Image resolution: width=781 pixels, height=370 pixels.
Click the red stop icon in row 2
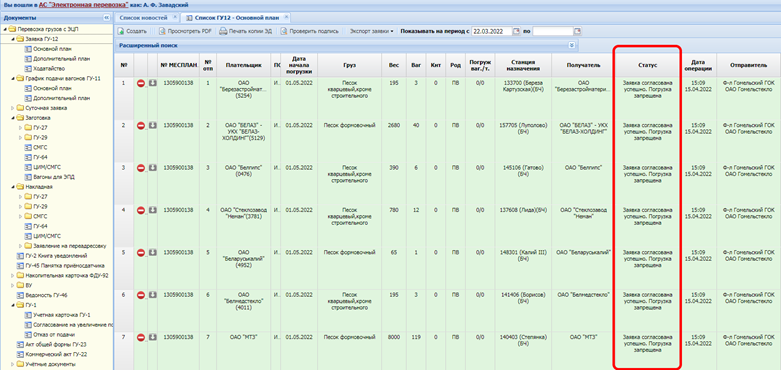pyautogui.click(x=140, y=125)
